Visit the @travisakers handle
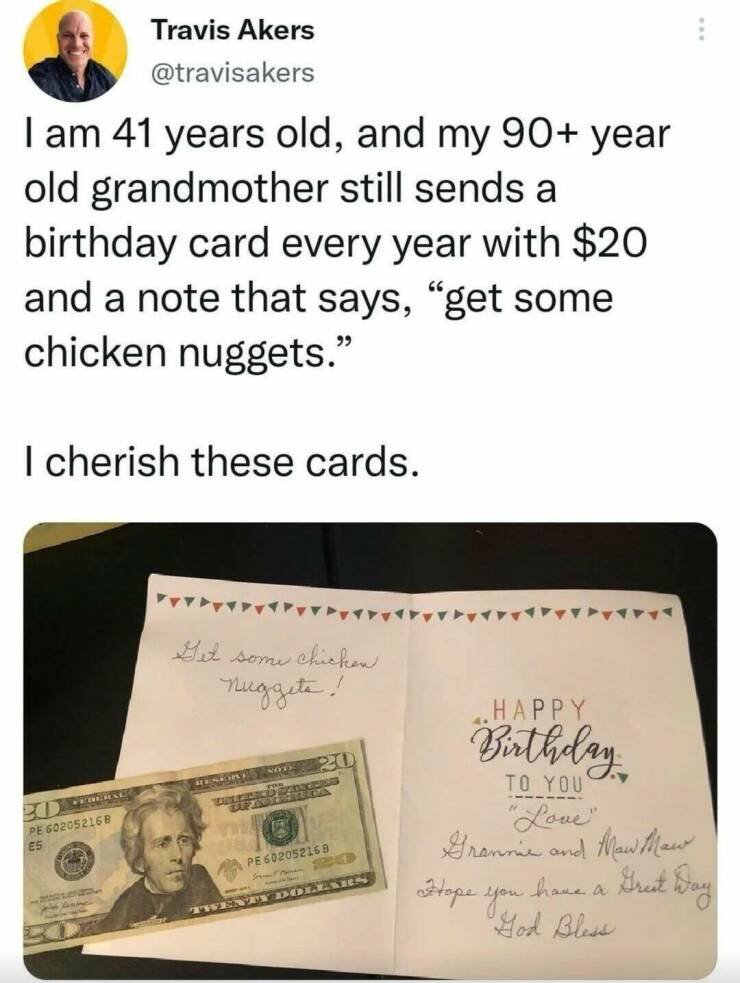 point(232,73)
